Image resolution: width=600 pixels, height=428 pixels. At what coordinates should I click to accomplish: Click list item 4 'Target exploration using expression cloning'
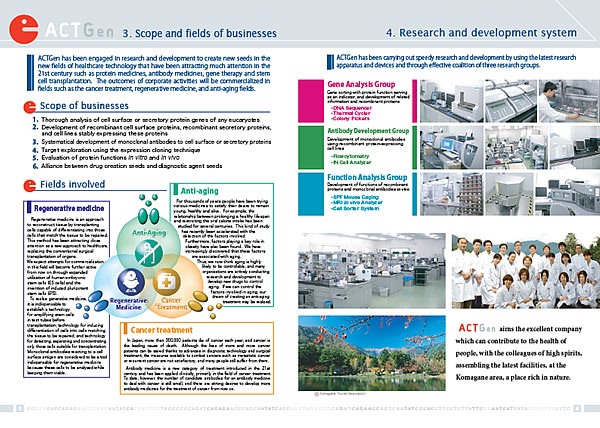(116, 150)
